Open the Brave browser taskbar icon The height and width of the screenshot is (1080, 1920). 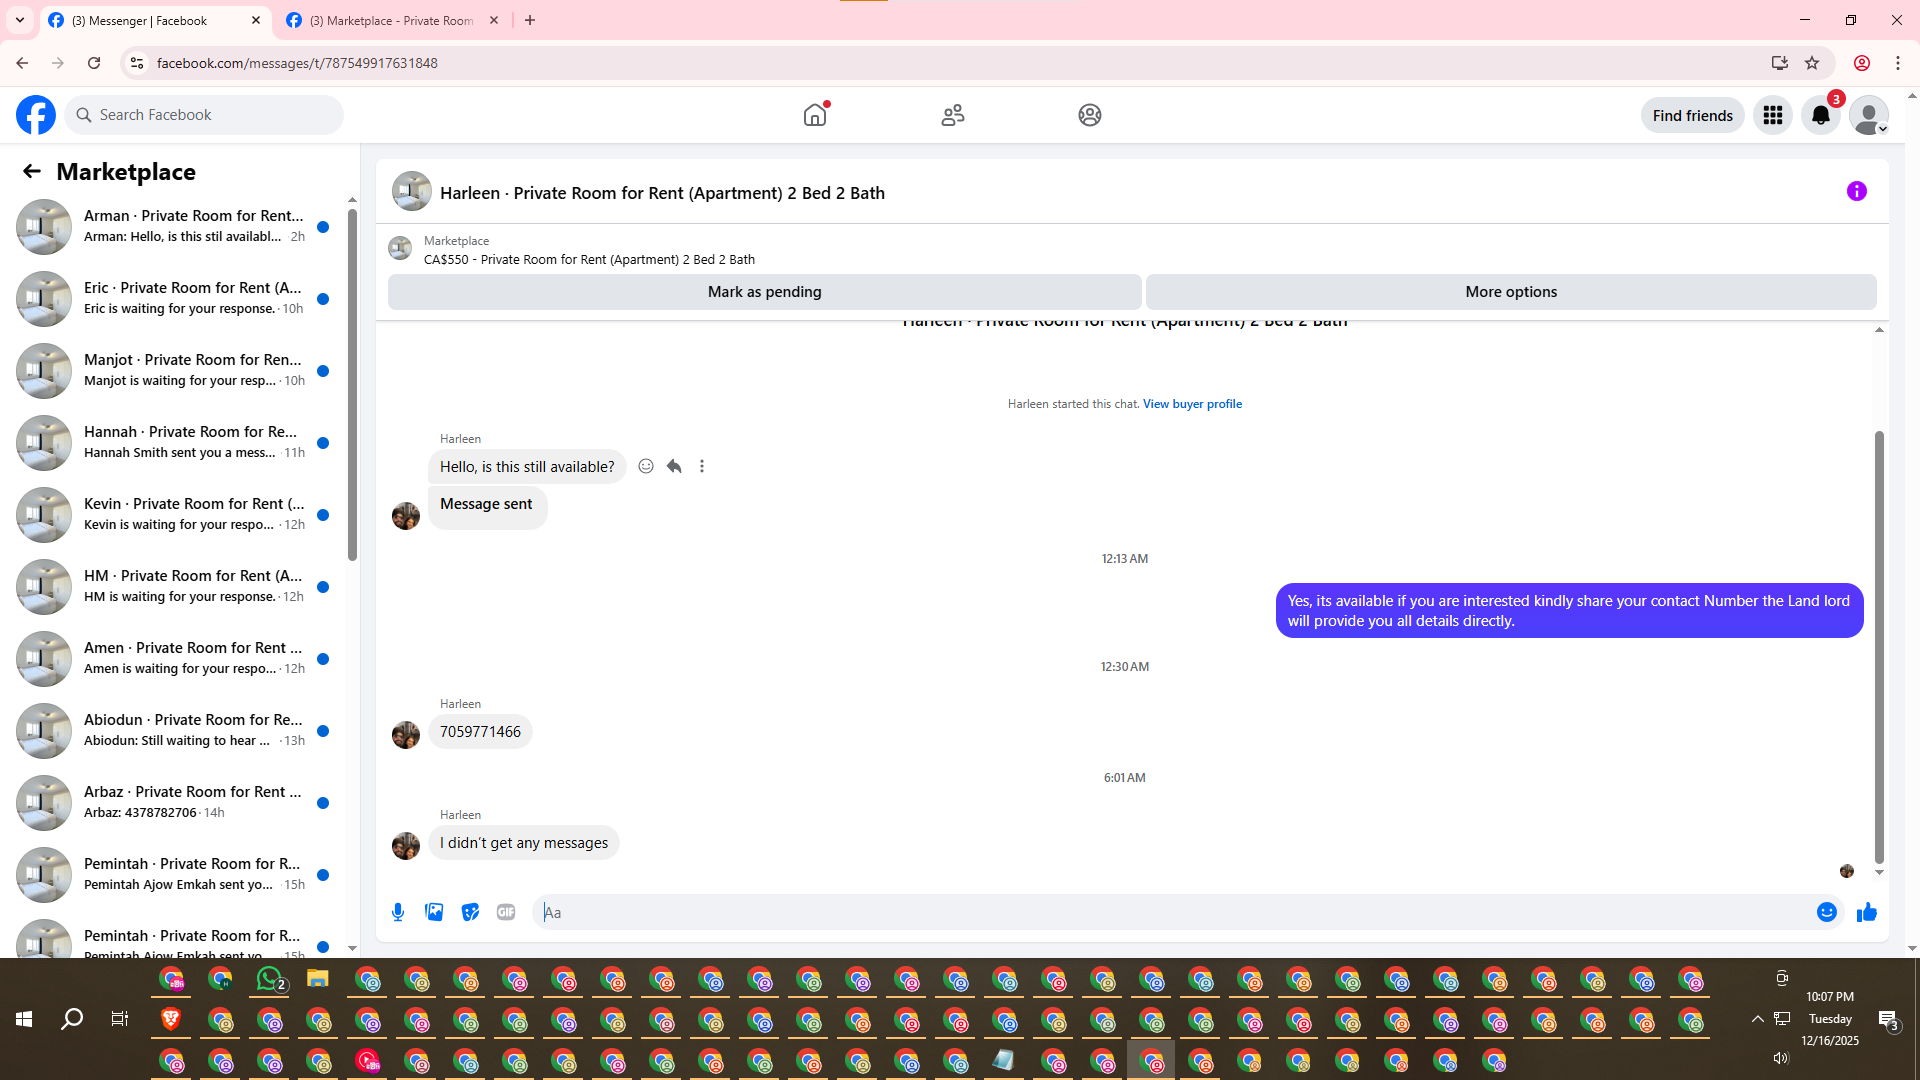pyautogui.click(x=171, y=1019)
